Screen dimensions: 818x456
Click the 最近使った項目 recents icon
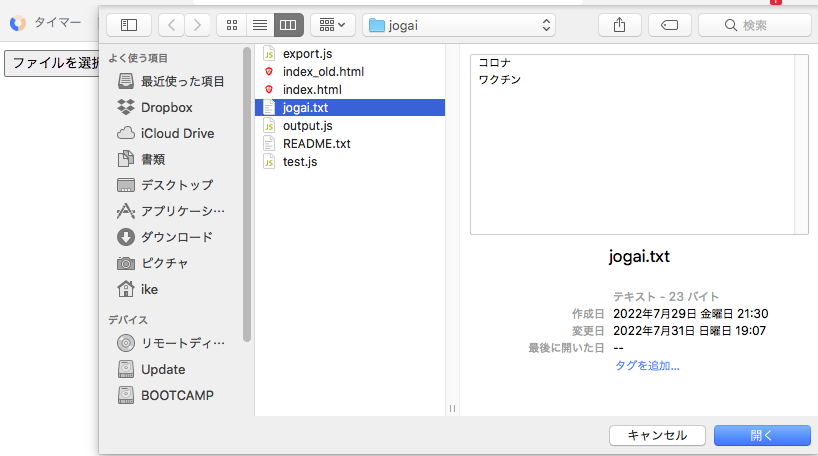(126, 81)
